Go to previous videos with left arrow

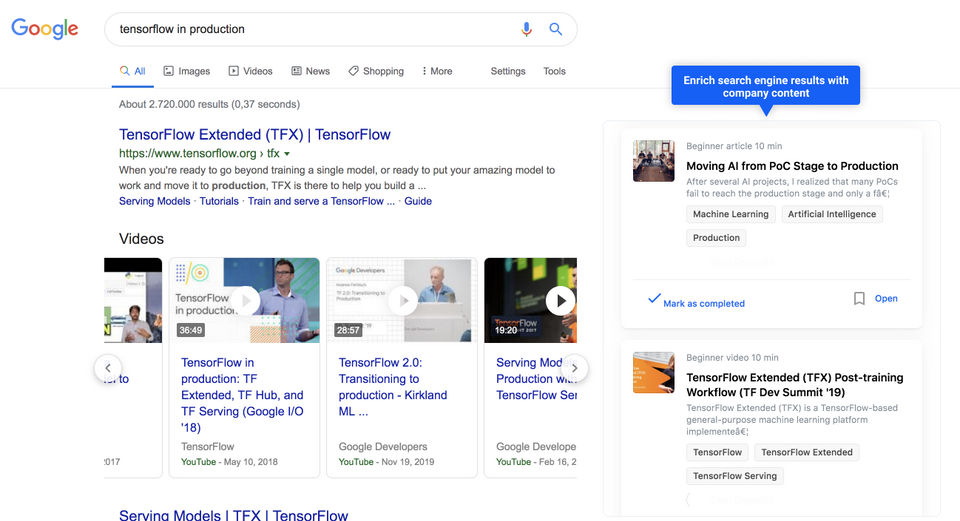coord(108,368)
